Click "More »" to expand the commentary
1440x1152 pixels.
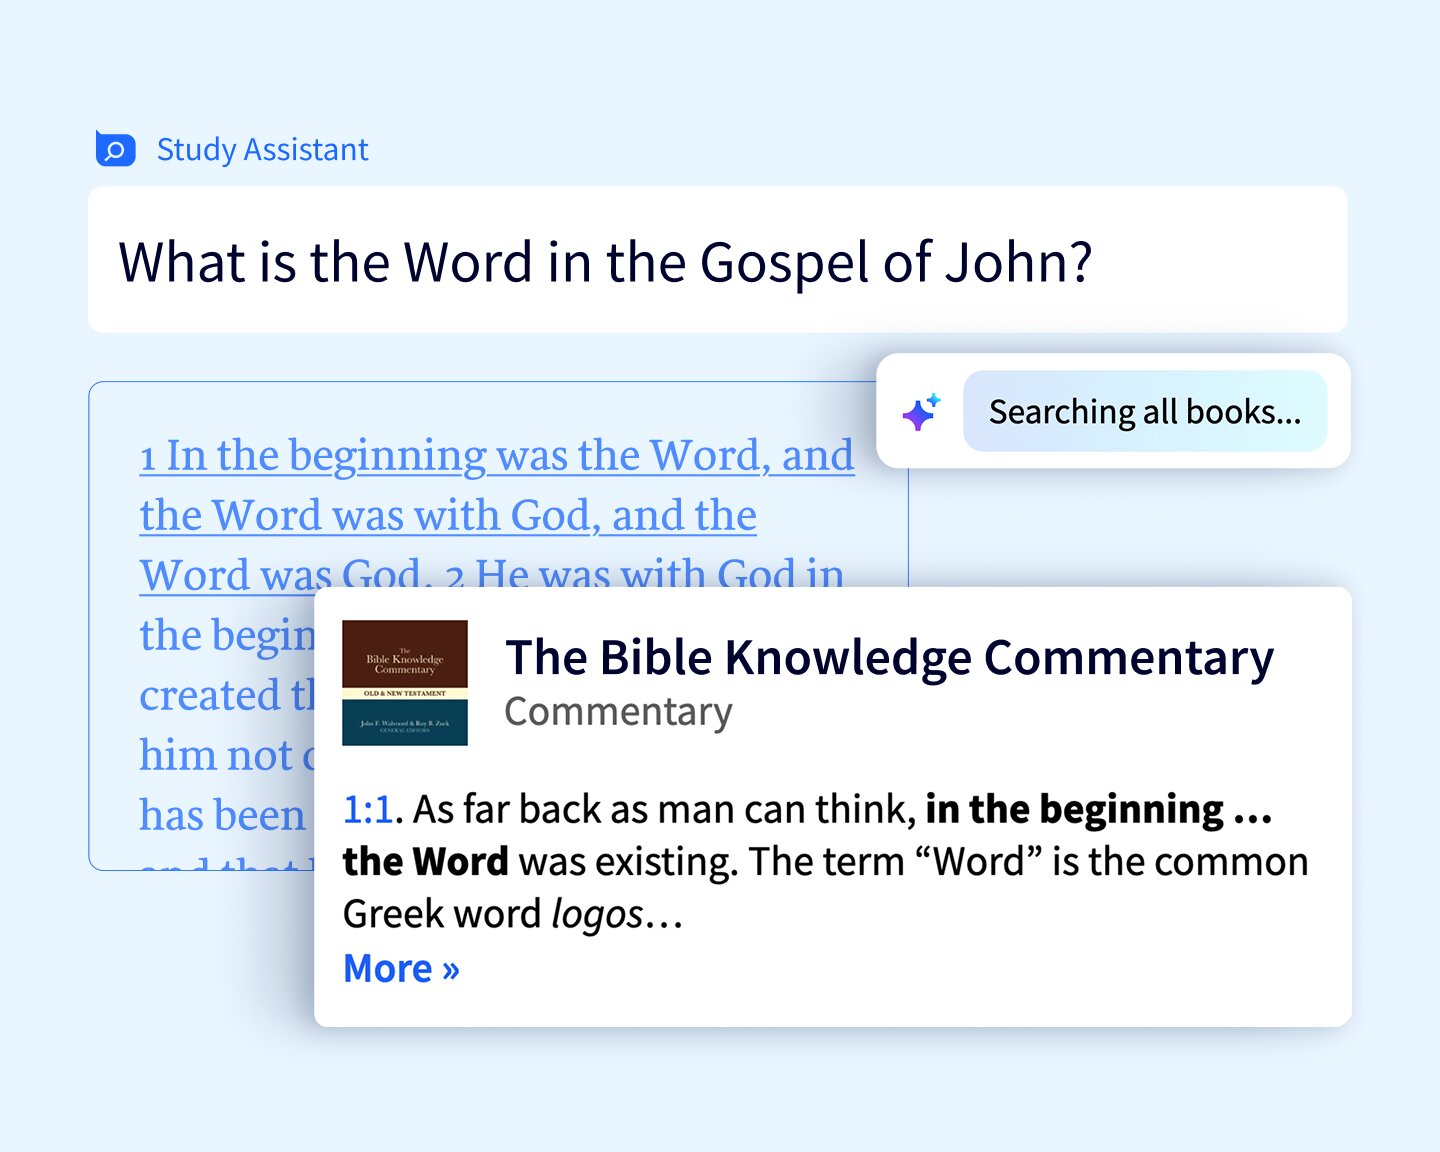[x=401, y=968]
